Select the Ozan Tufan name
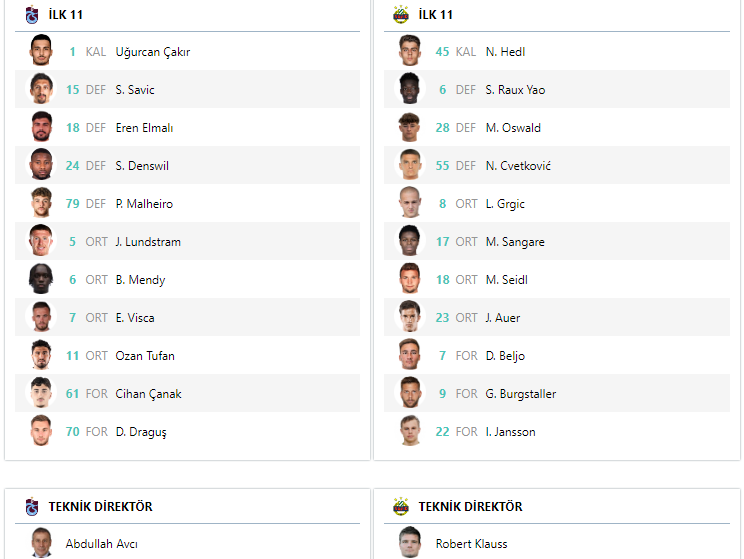 tap(145, 355)
